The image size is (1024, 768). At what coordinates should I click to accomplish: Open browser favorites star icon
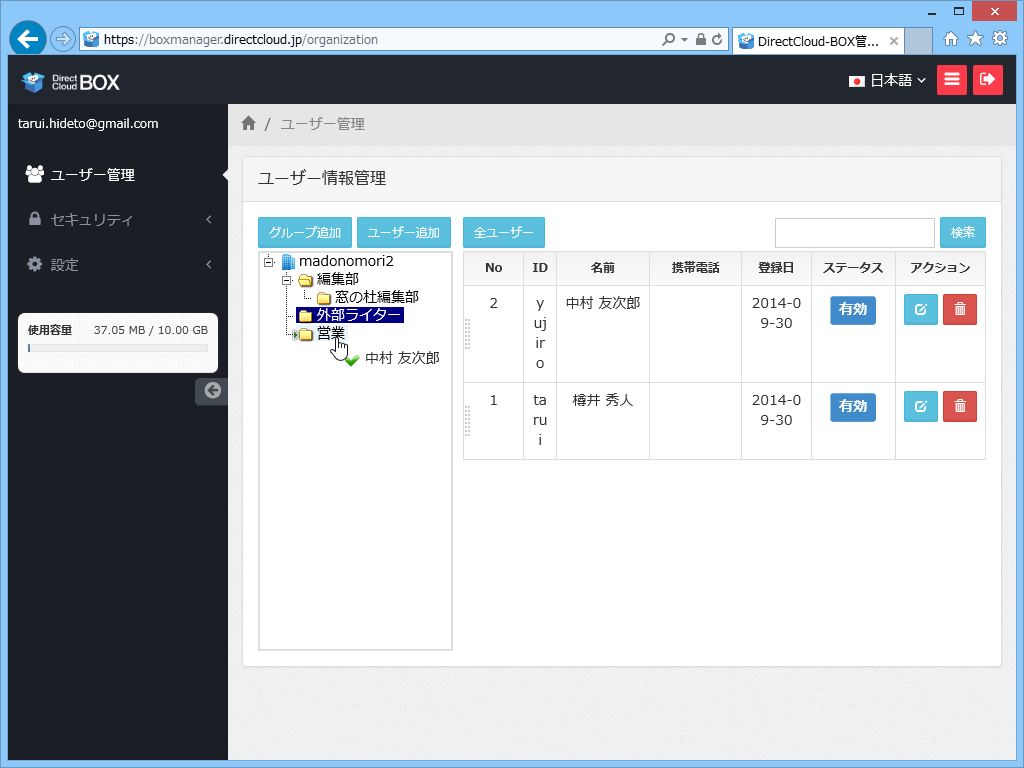[x=975, y=39]
